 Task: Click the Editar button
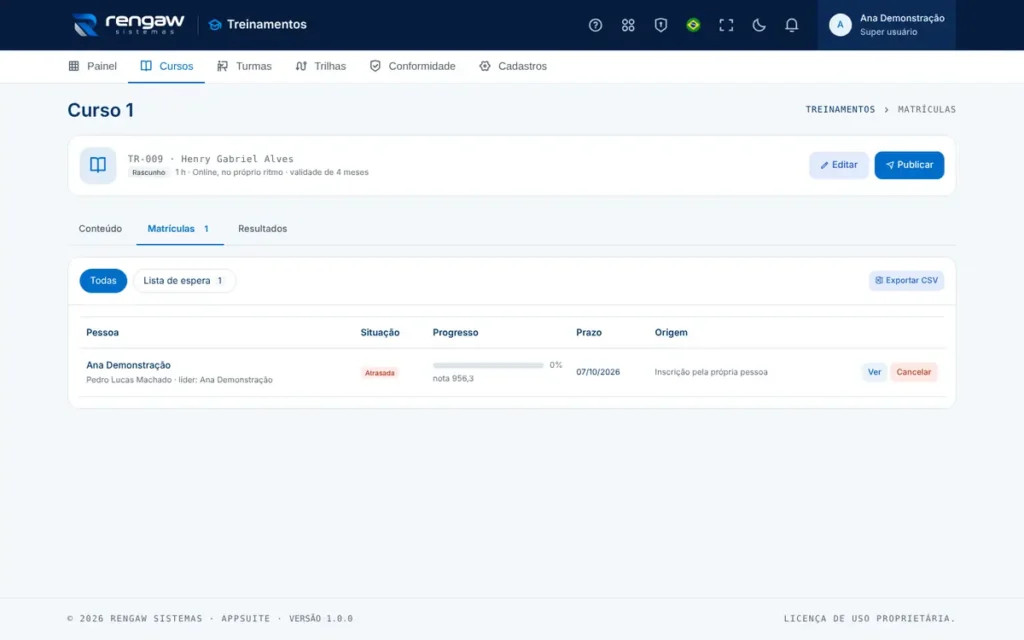pos(839,165)
